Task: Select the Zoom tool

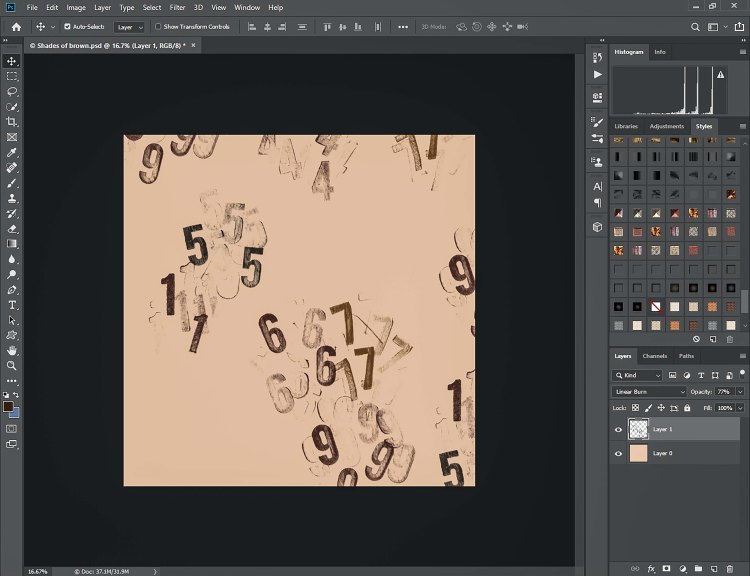Action: click(12, 366)
